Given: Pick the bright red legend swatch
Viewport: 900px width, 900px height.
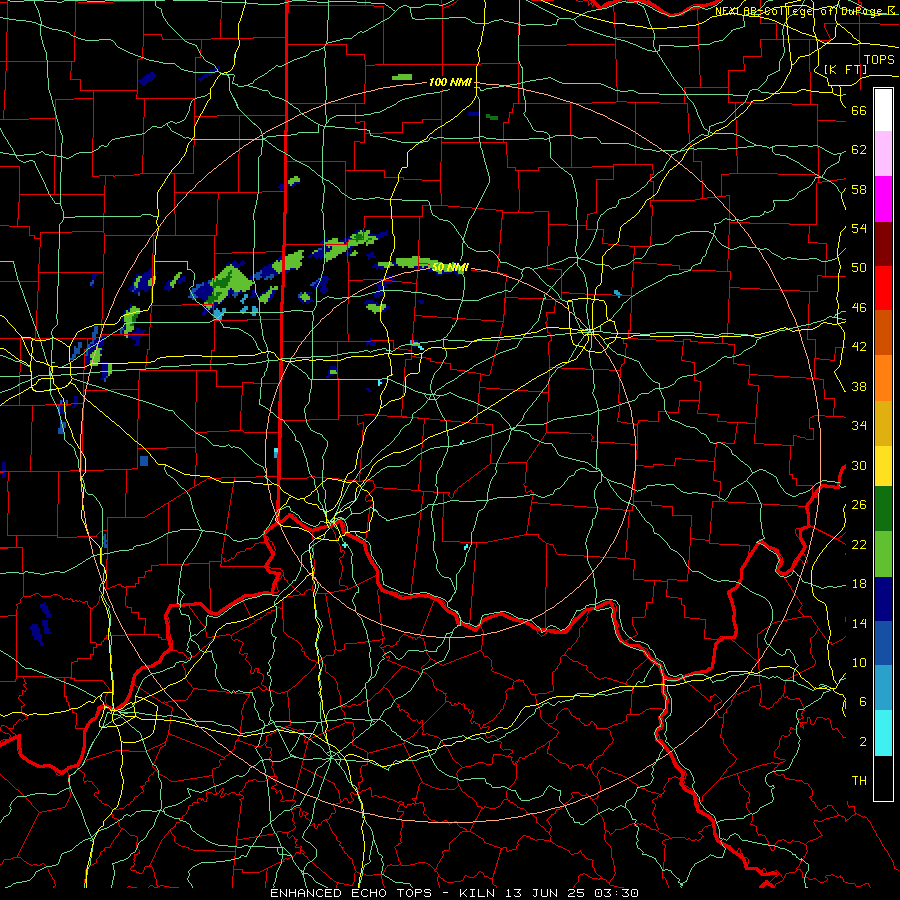Looking at the screenshot, I should click(883, 288).
